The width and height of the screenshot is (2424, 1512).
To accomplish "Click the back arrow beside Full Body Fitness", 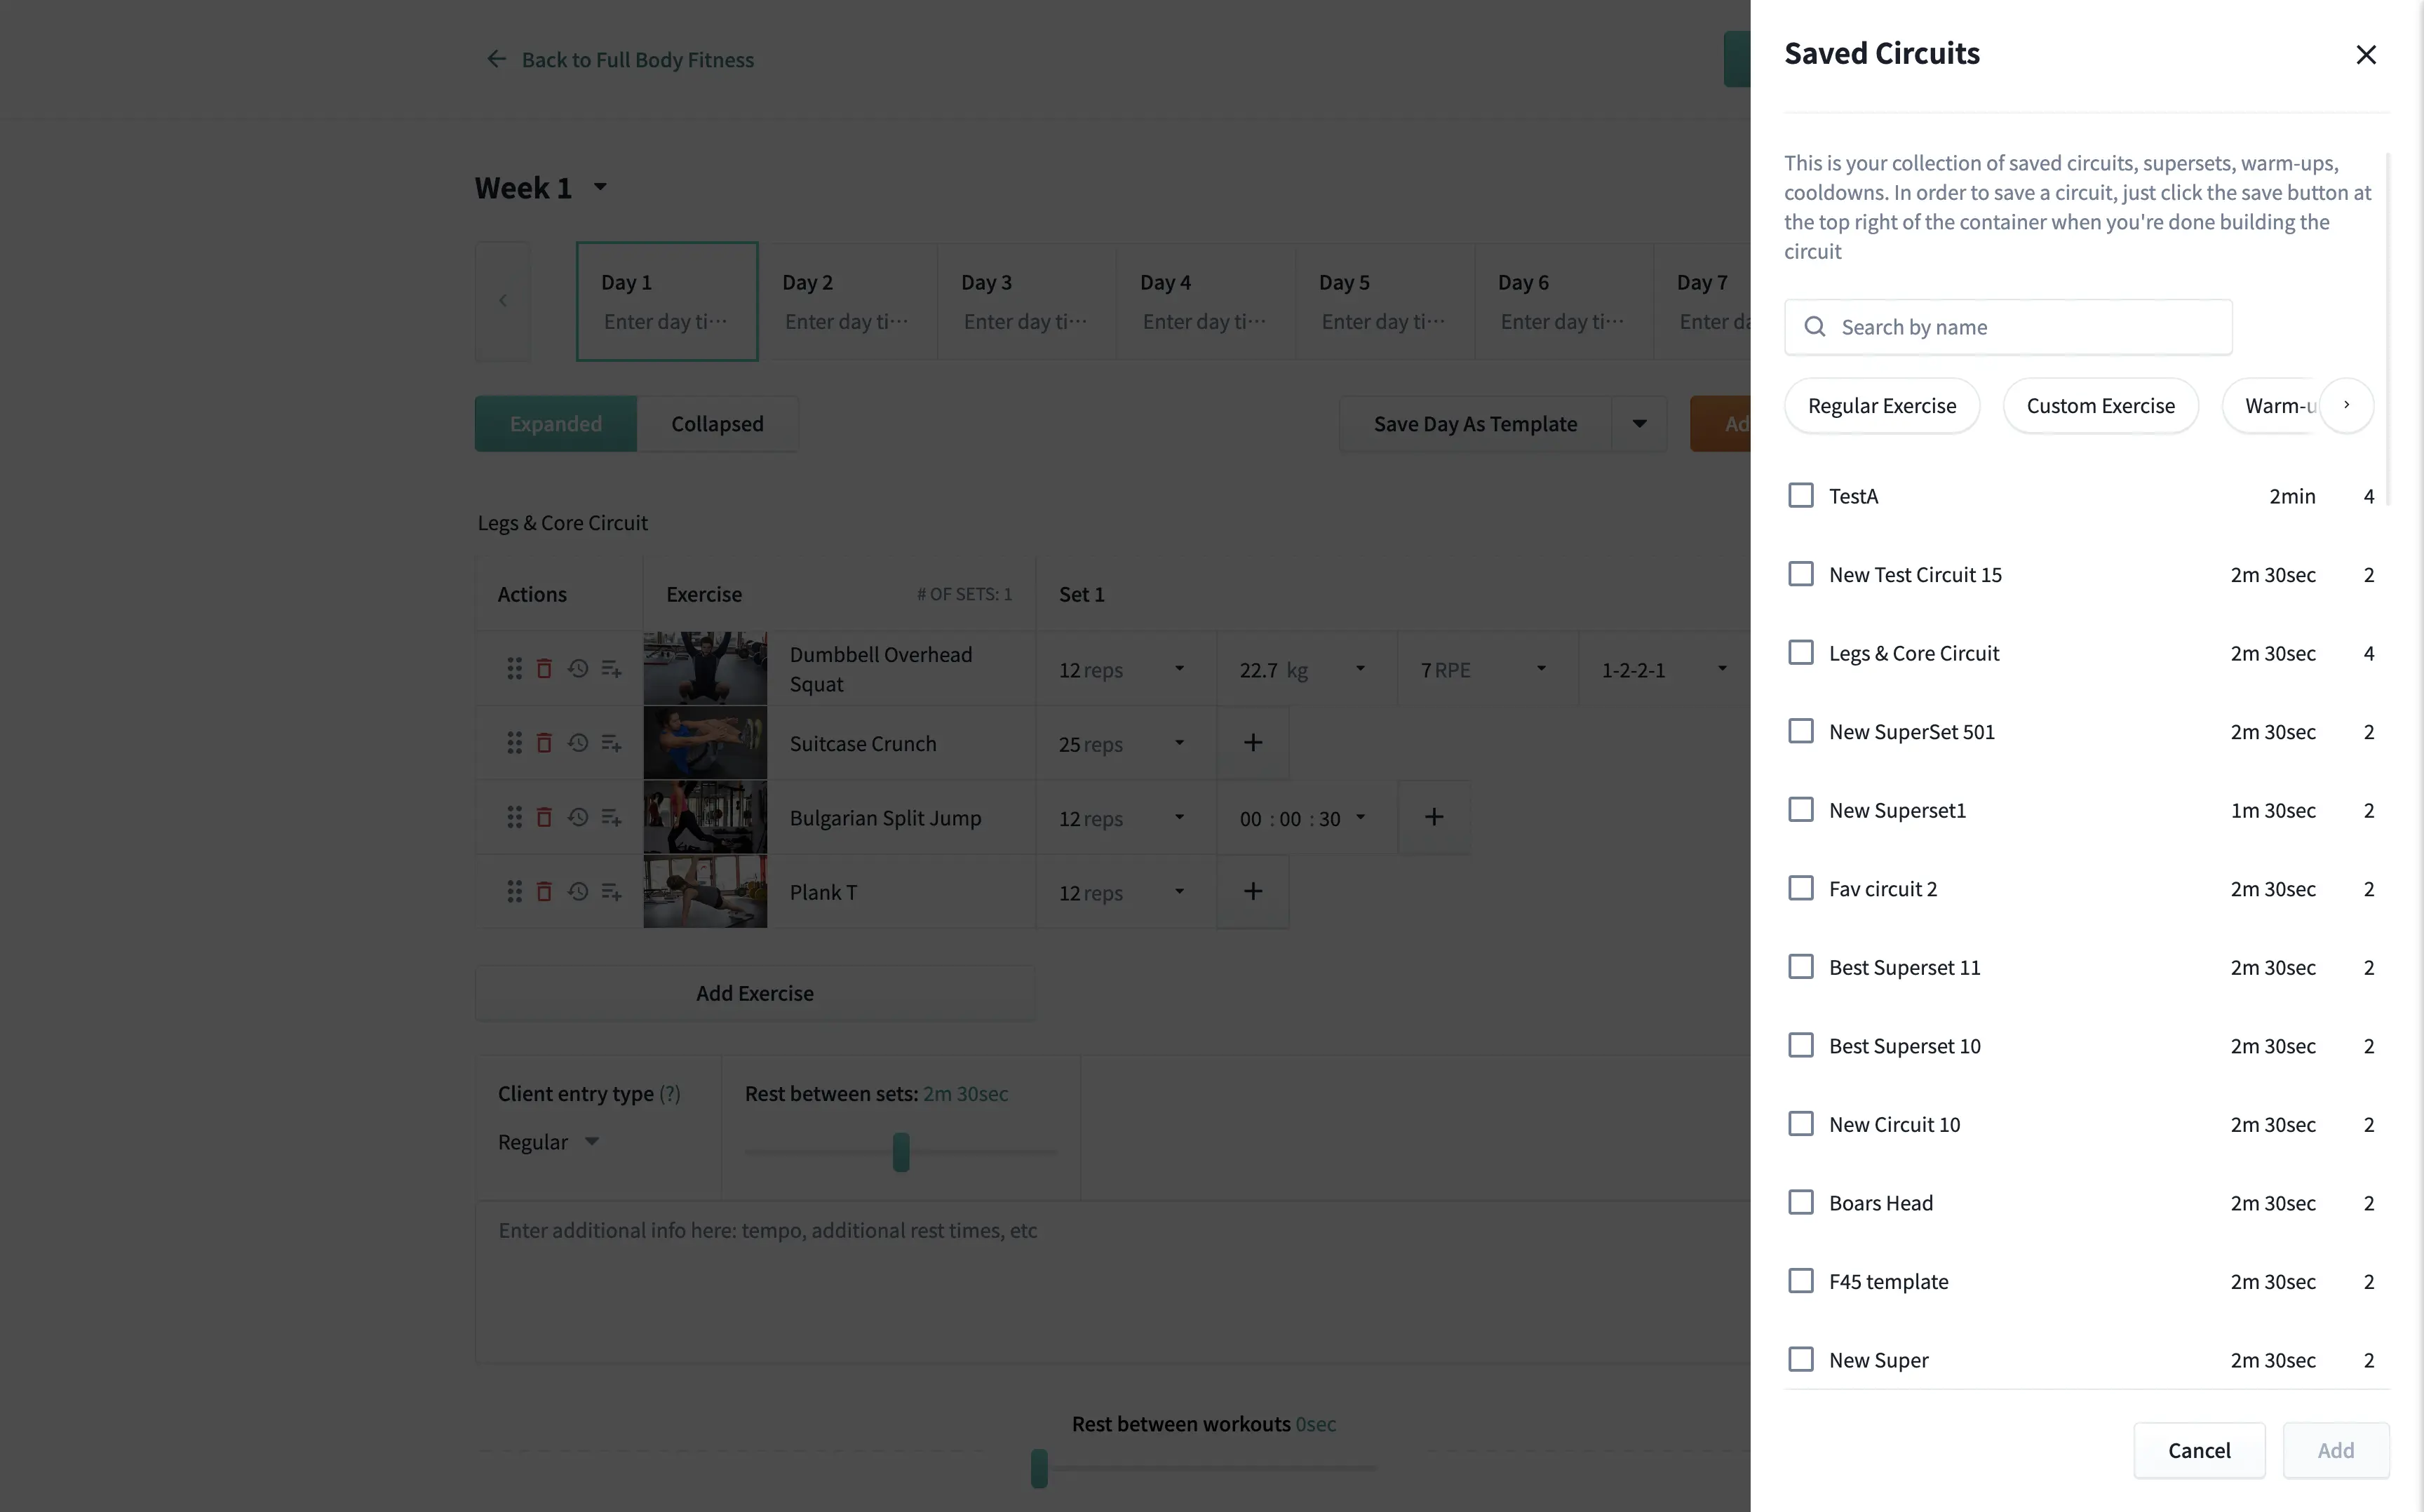I will (496, 59).
